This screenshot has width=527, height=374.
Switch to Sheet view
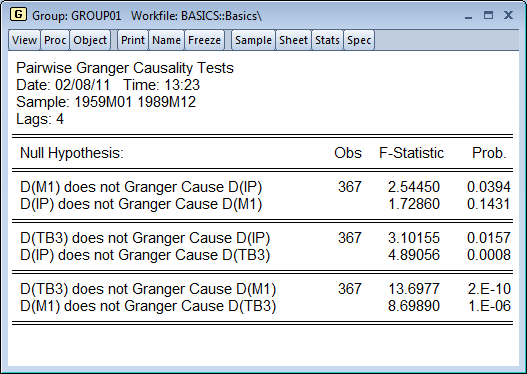pyautogui.click(x=293, y=40)
